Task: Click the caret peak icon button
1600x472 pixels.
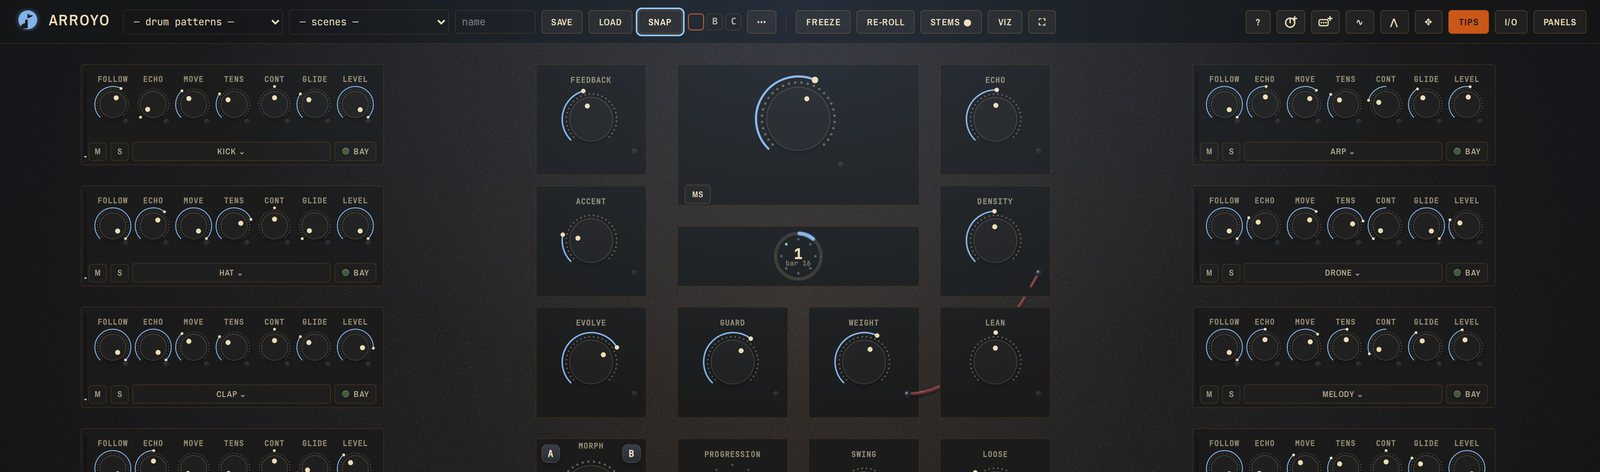Action: (x=1393, y=22)
